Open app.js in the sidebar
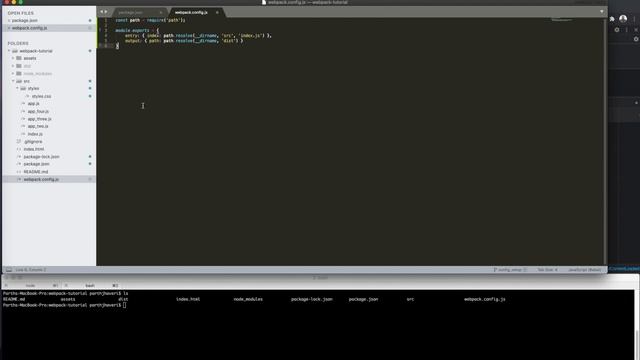The image size is (640, 360). point(33,104)
